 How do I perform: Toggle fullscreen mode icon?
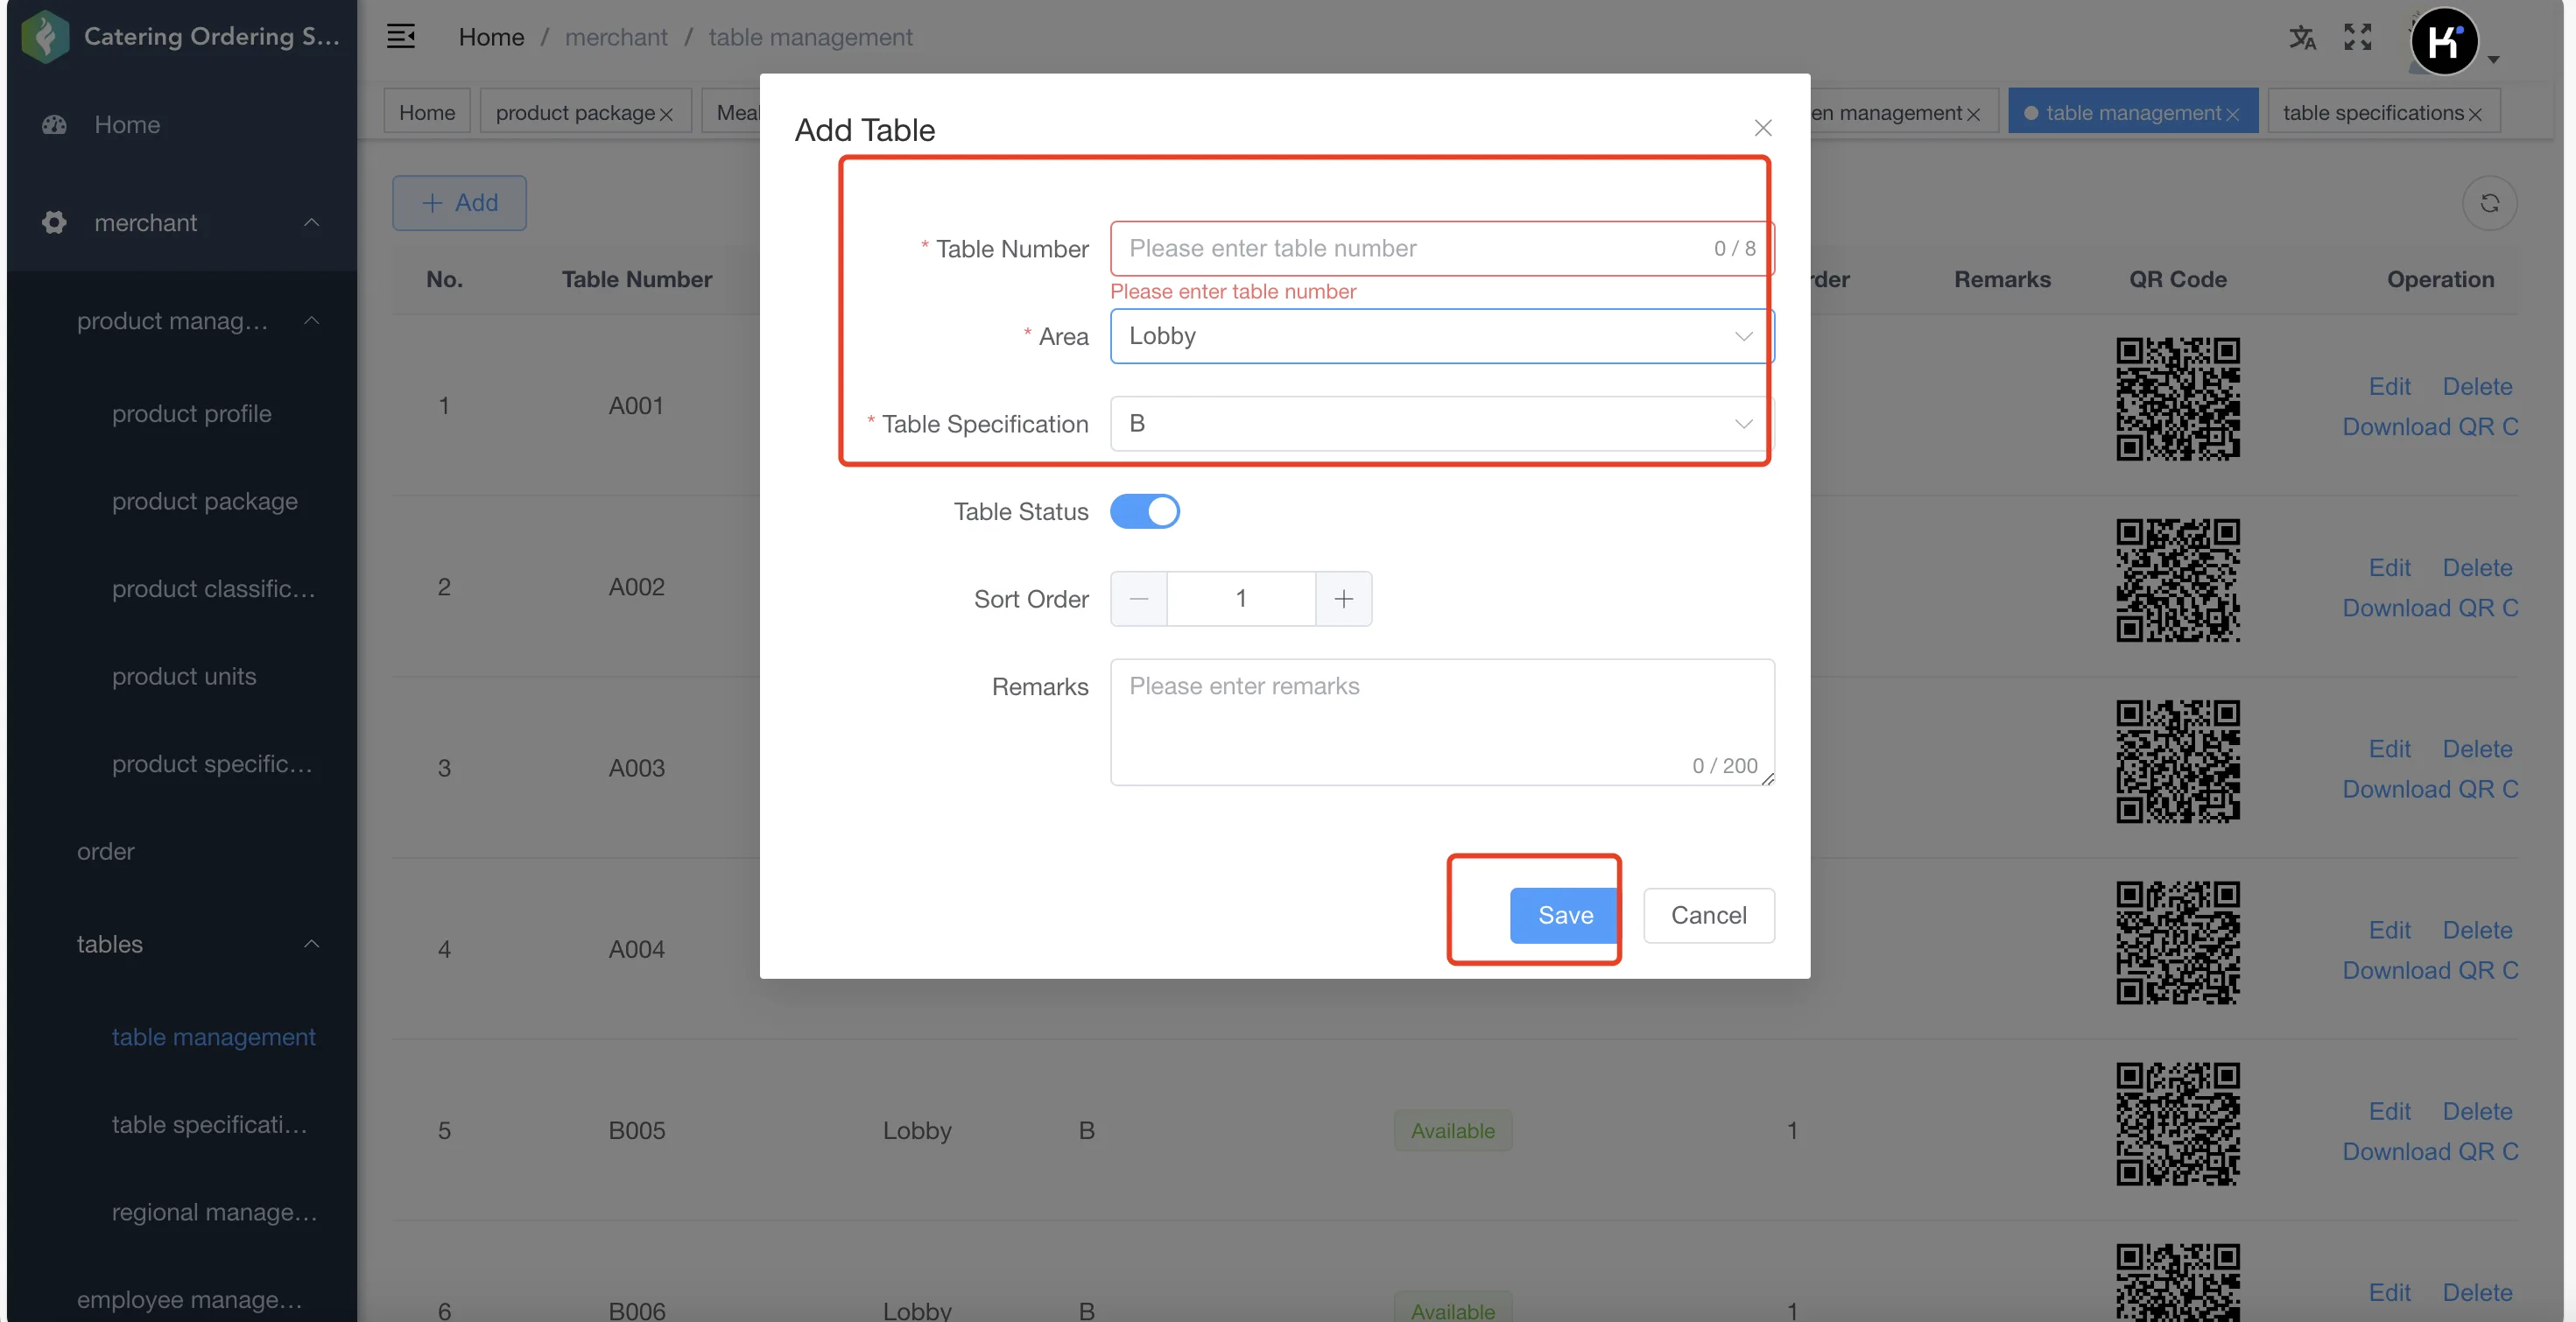[x=2358, y=37]
